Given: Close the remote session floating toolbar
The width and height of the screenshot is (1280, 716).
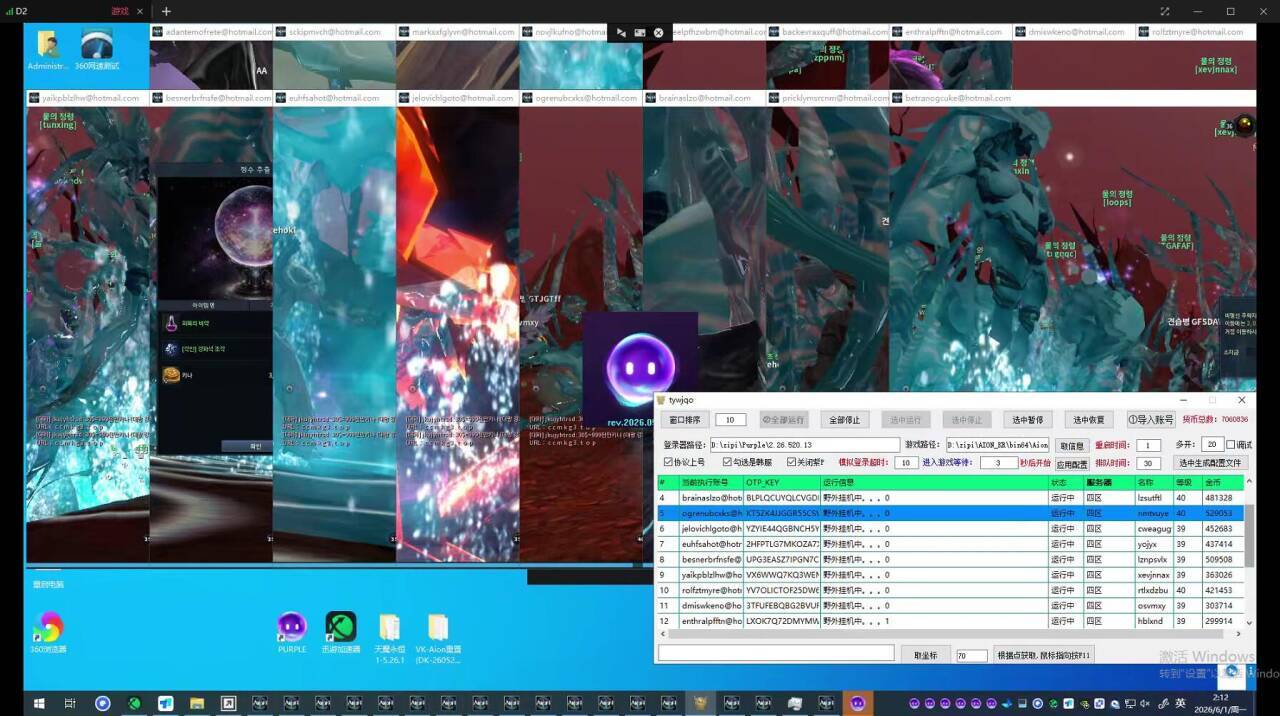Looking at the screenshot, I should [659, 32].
